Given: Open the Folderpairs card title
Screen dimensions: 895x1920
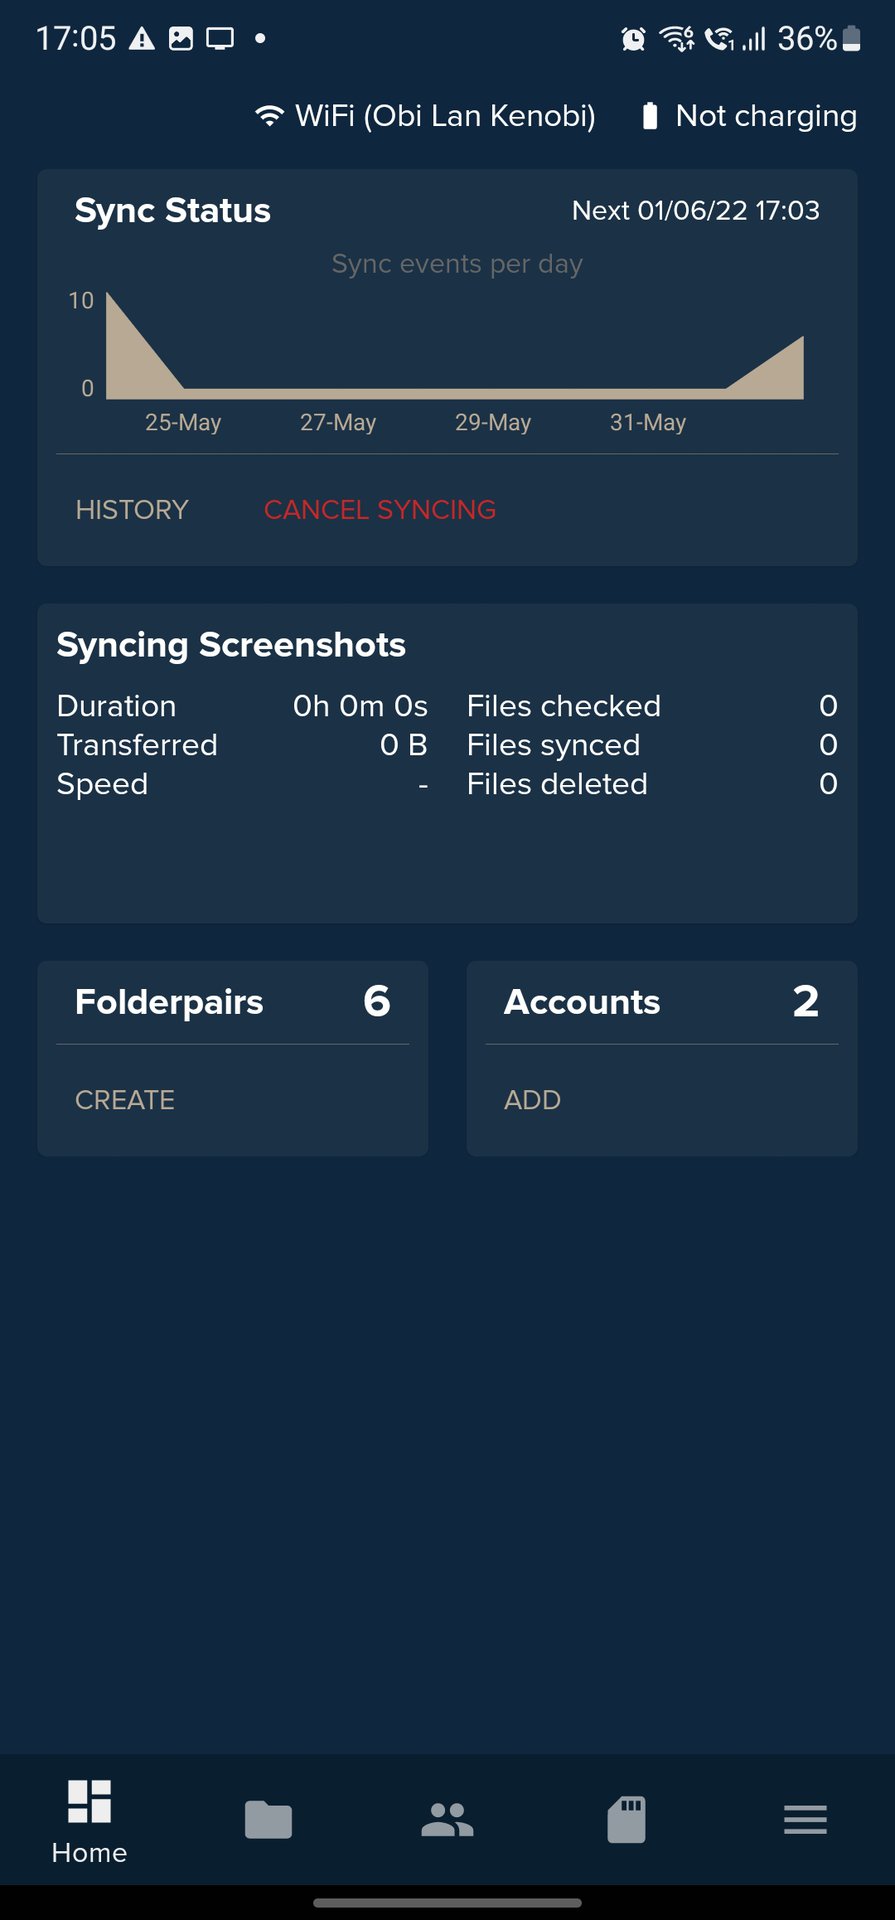Looking at the screenshot, I should pyautogui.click(x=169, y=1002).
